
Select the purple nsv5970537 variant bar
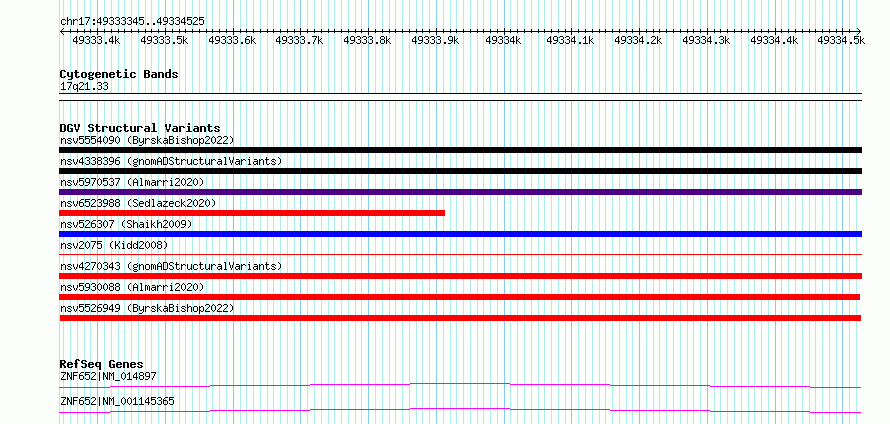(460, 192)
